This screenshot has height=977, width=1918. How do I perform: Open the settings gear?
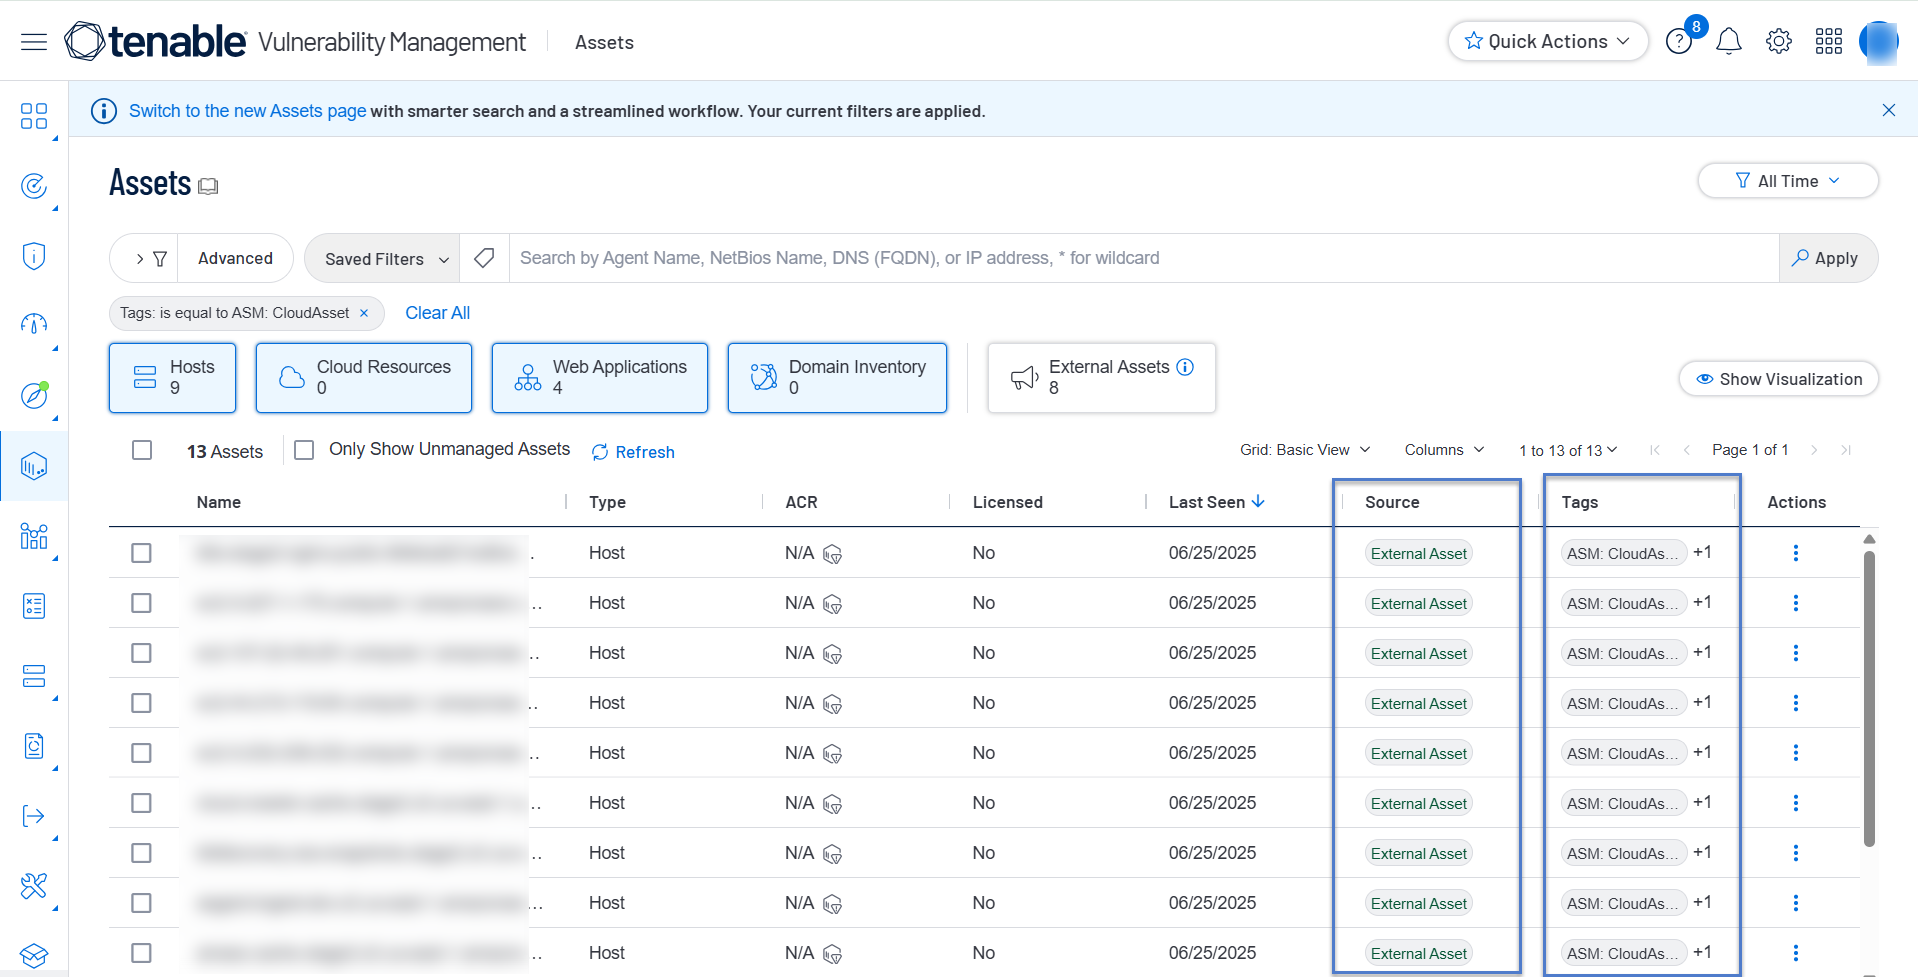click(x=1779, y=41)
